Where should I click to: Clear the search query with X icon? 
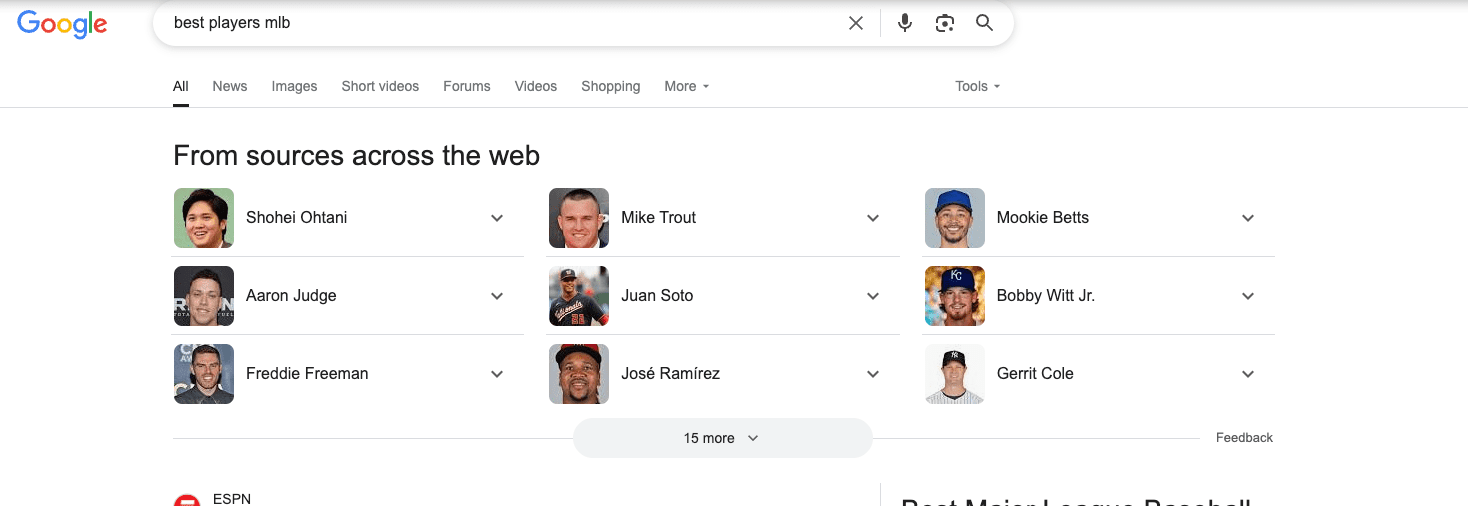coord(856,23)
